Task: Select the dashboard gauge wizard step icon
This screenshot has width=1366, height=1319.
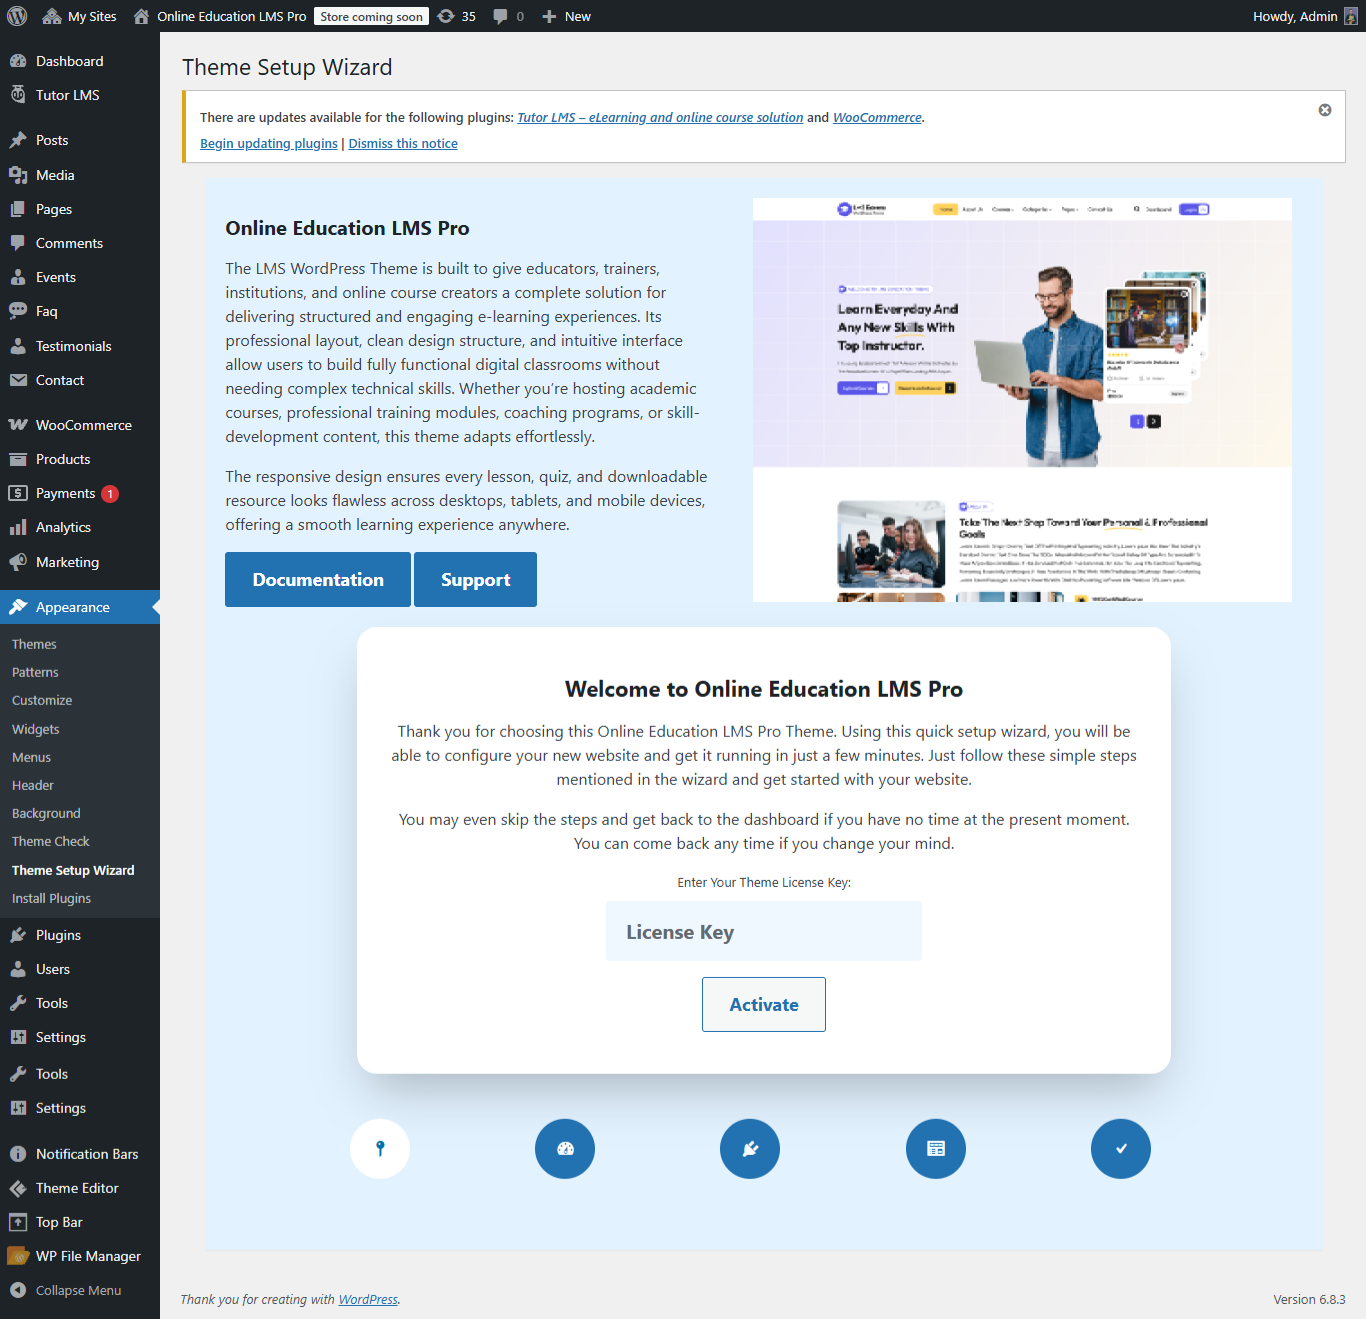Action: [564, 1148]
